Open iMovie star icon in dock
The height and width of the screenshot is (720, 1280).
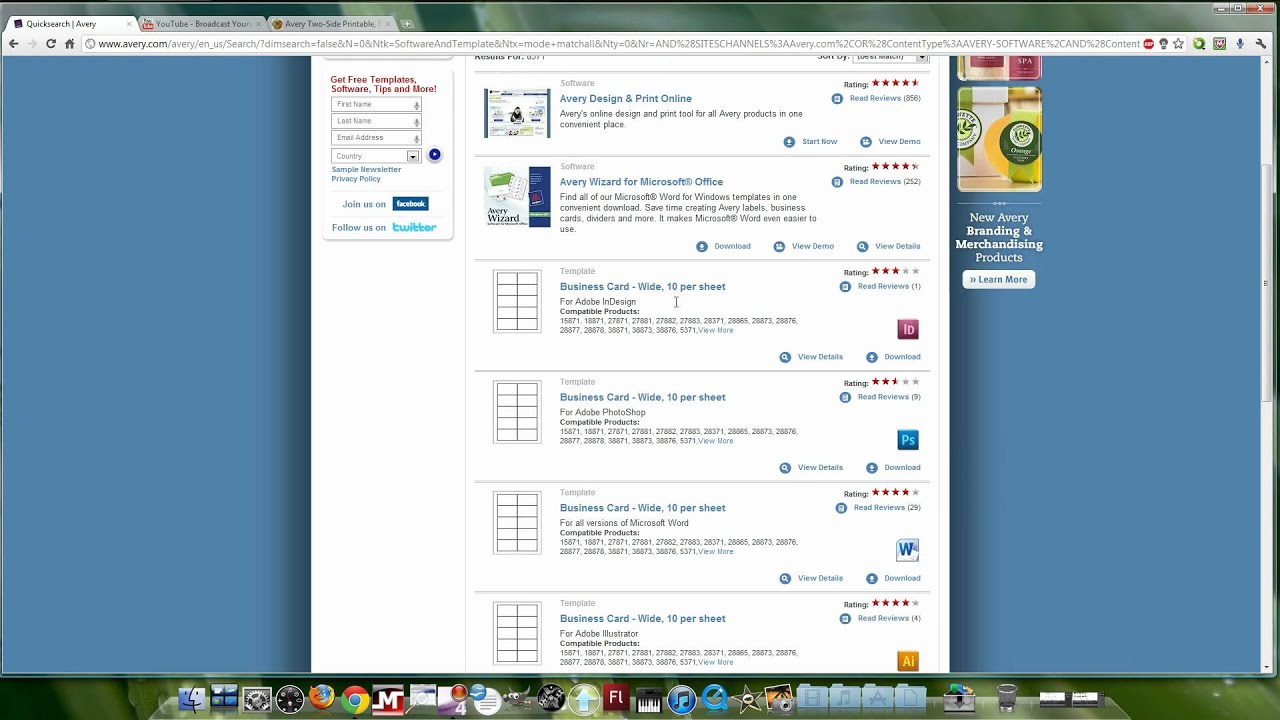(x=747, y=699)
